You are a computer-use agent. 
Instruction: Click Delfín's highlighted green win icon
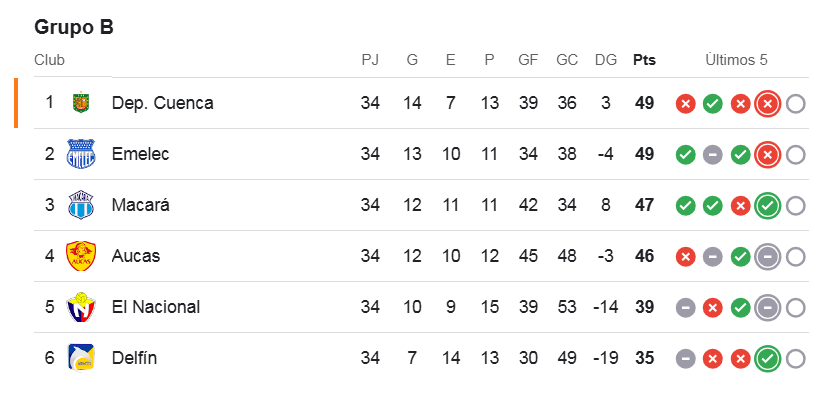pyautogui.click(x=768, y=358)
